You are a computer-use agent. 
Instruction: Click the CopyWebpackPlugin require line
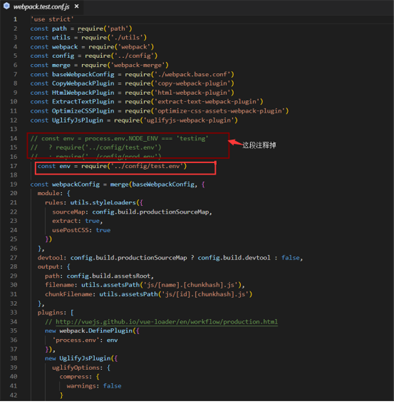pyautogui.click(x=132, y=83)
